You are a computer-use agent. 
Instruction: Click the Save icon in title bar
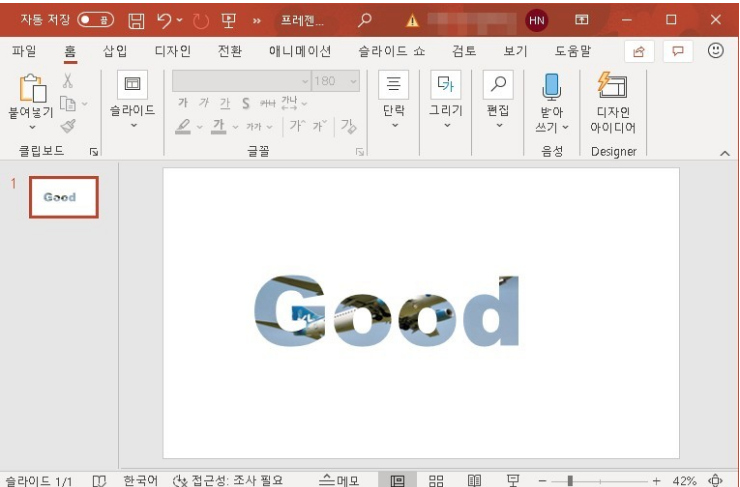tap(137, 19)
